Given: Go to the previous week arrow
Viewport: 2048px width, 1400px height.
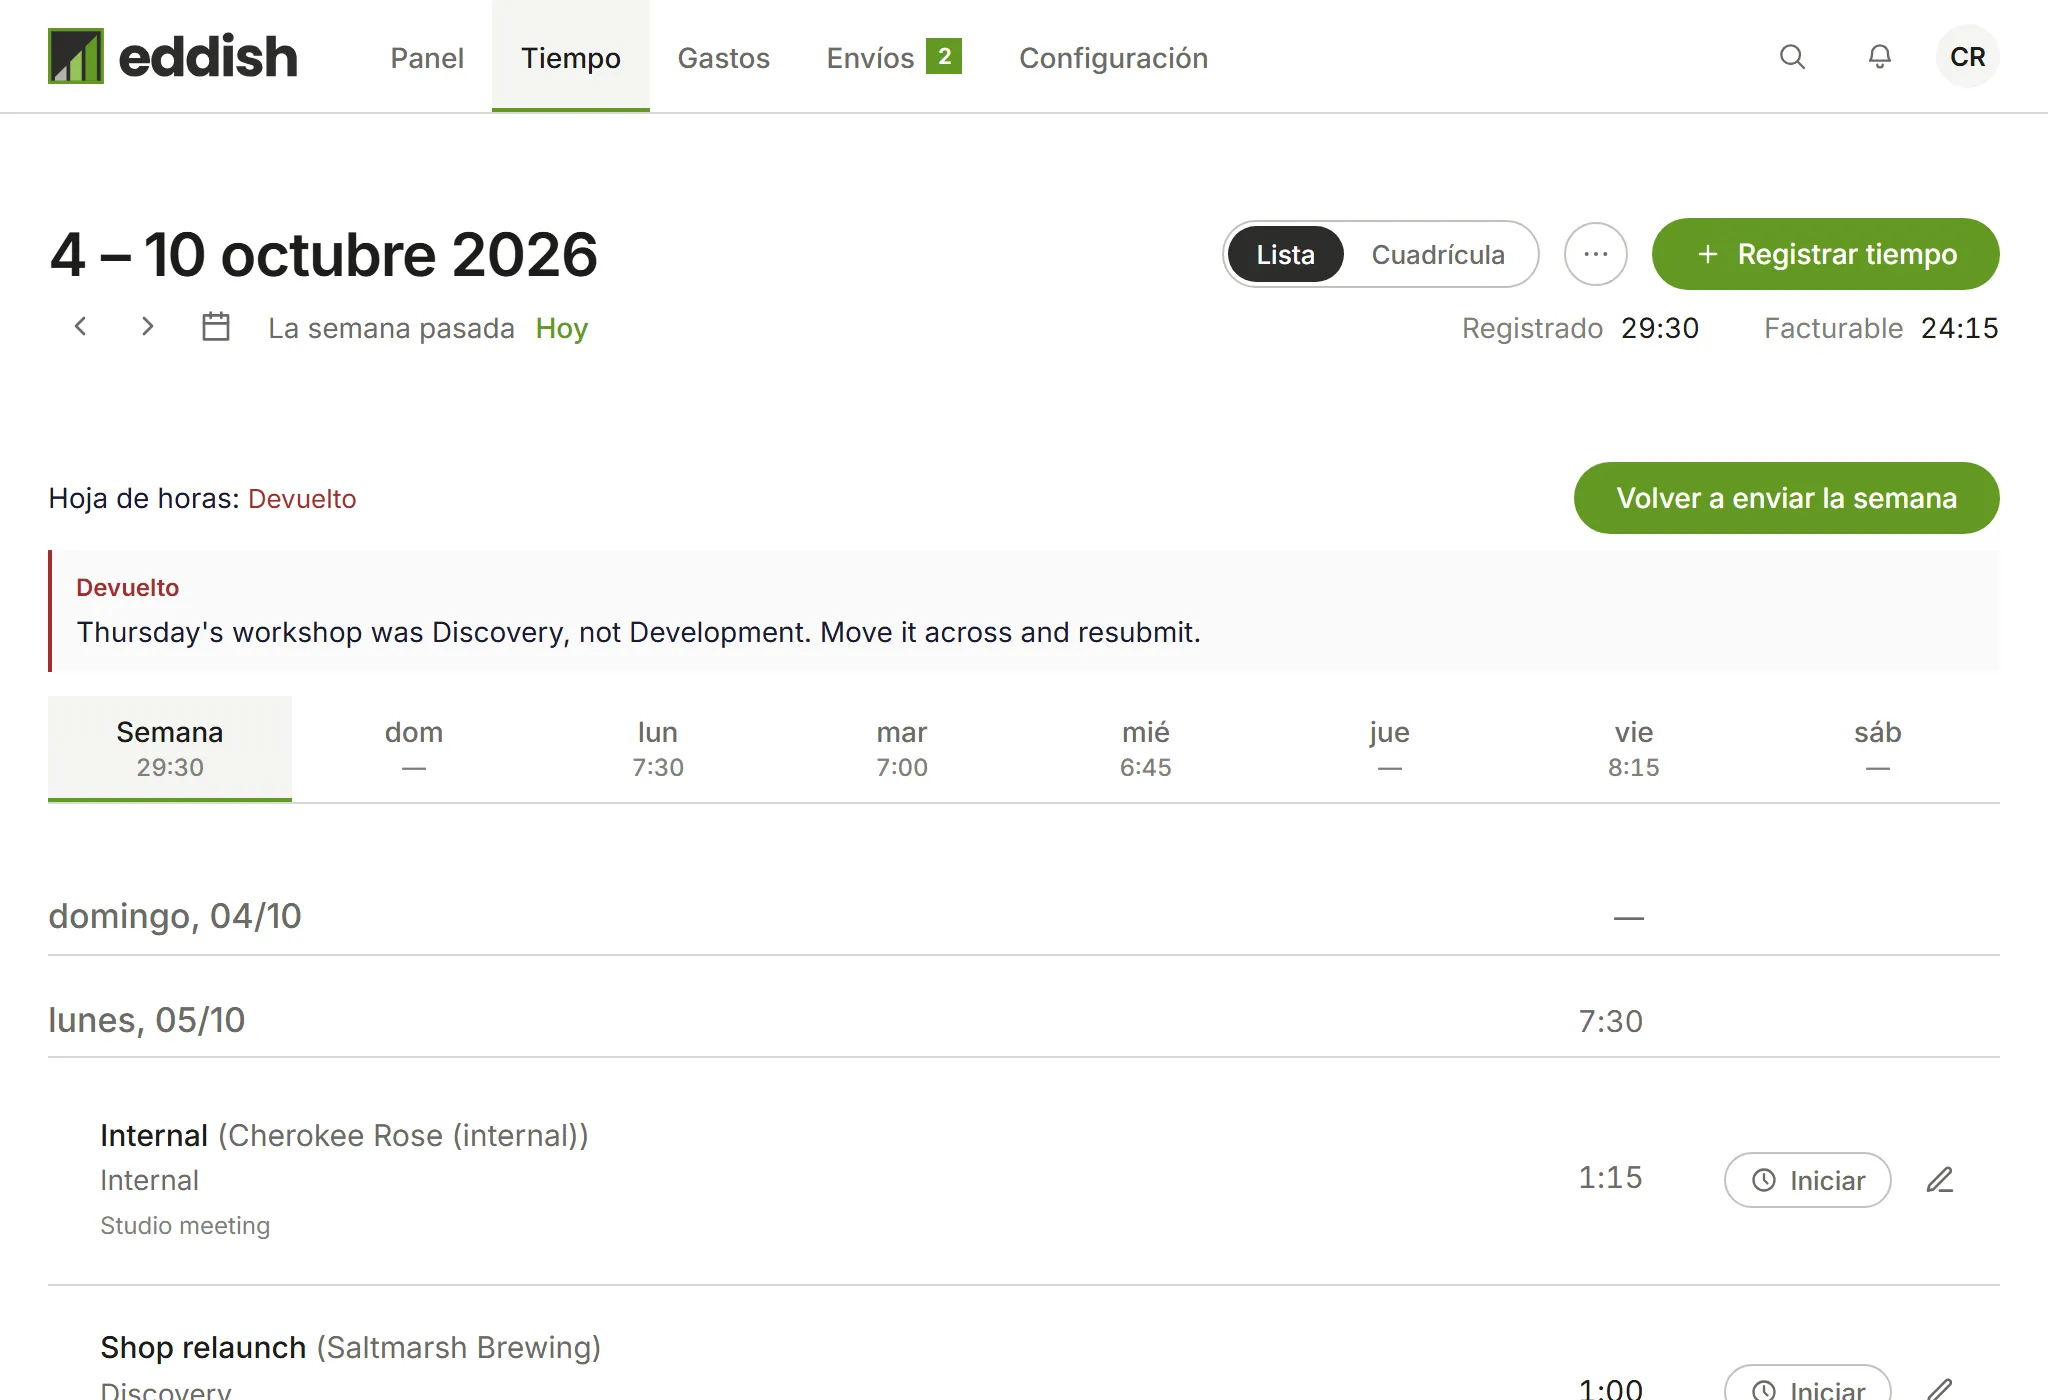Looking at the screenshot, I should [x=81, y=326].
